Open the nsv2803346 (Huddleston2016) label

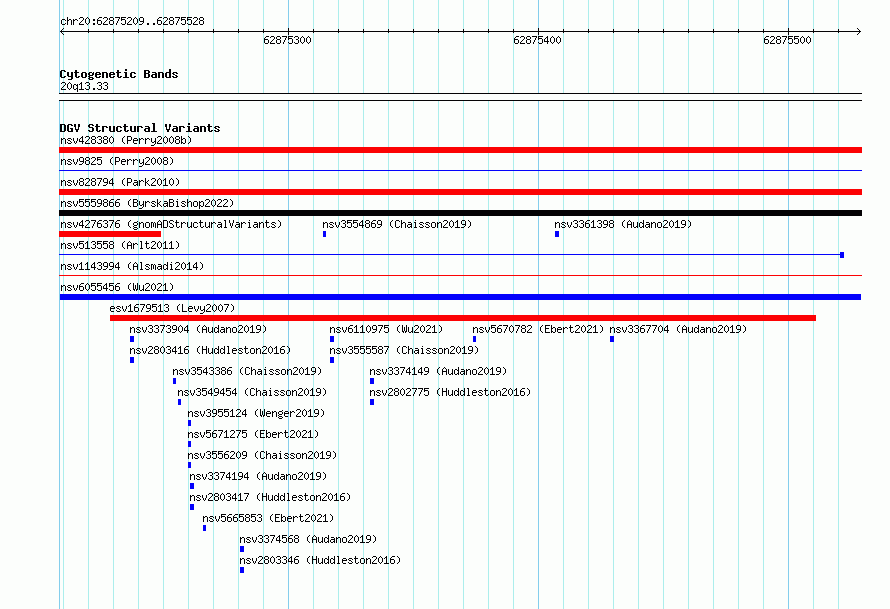pos(320,560)
